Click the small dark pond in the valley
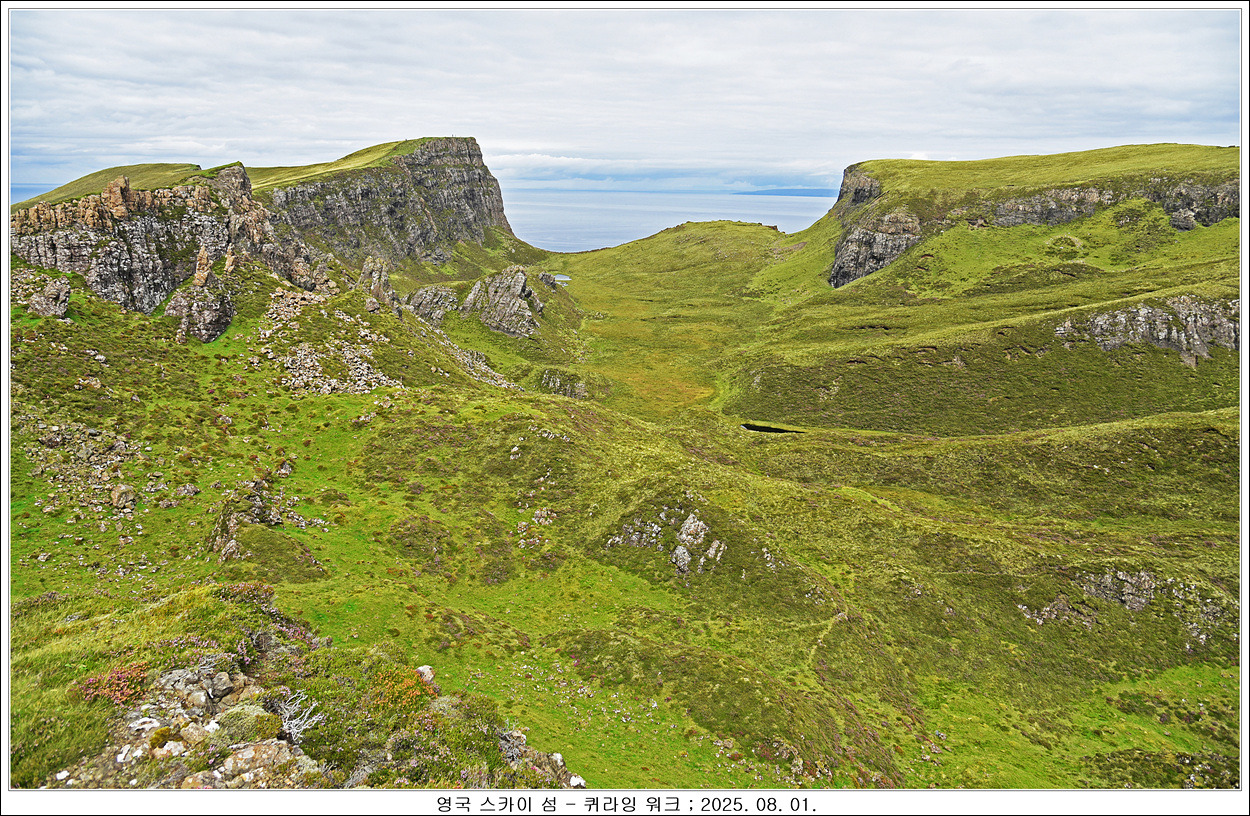The height and width of the screenshot is (816, 1250). pos(770,428)
